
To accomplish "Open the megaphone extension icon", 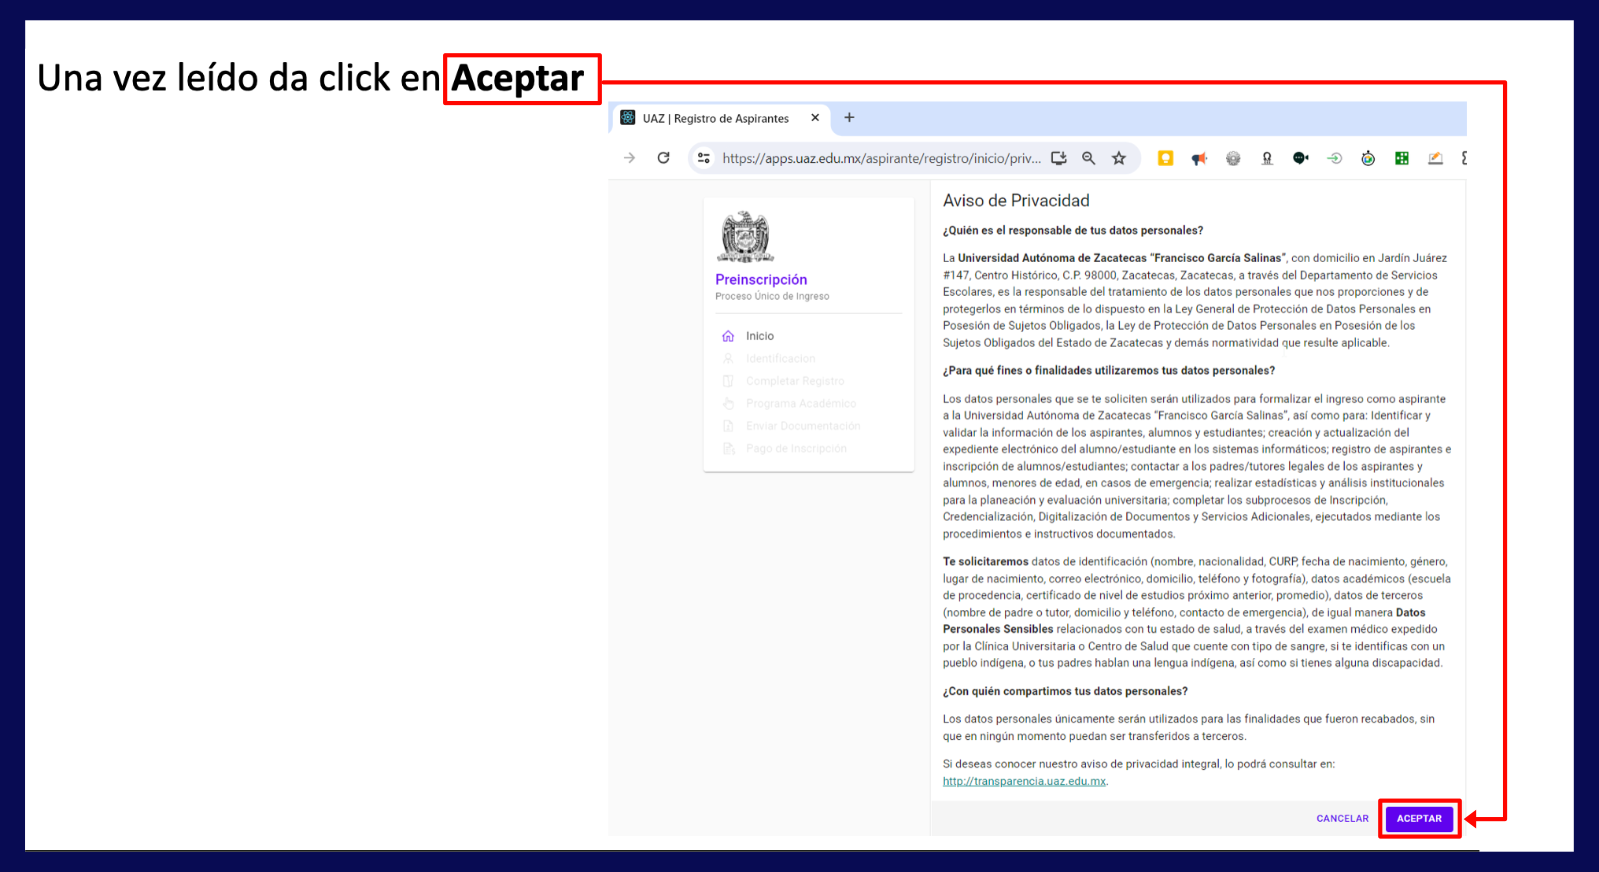I will 1199,158.
